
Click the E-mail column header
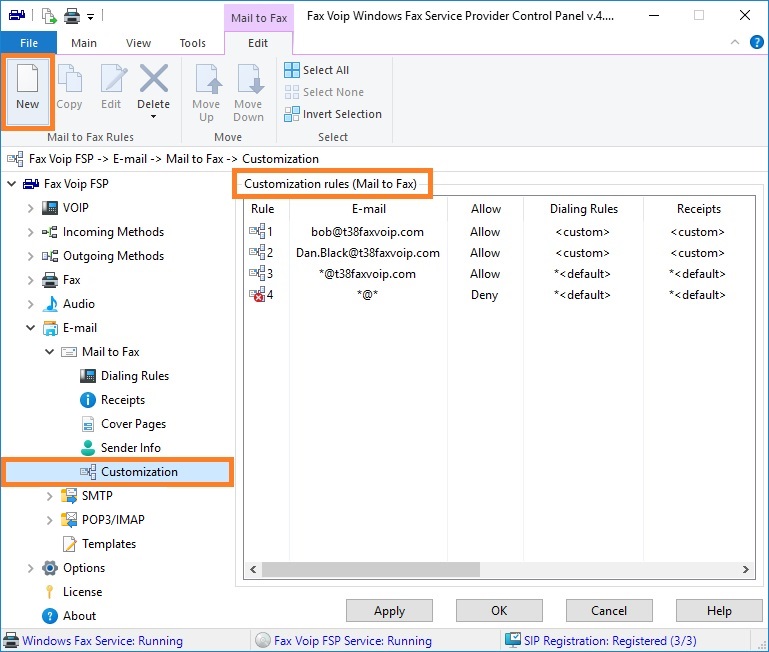tap(369, 209)
